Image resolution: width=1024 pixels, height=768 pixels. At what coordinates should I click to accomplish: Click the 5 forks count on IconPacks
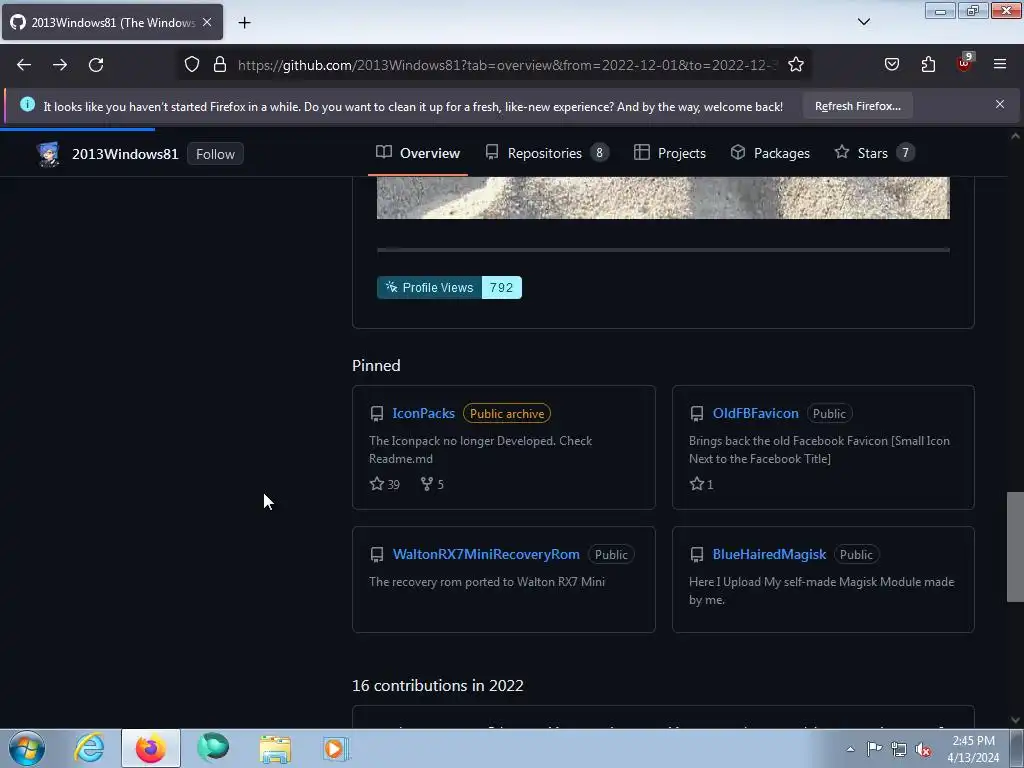(x=432, y=484)
